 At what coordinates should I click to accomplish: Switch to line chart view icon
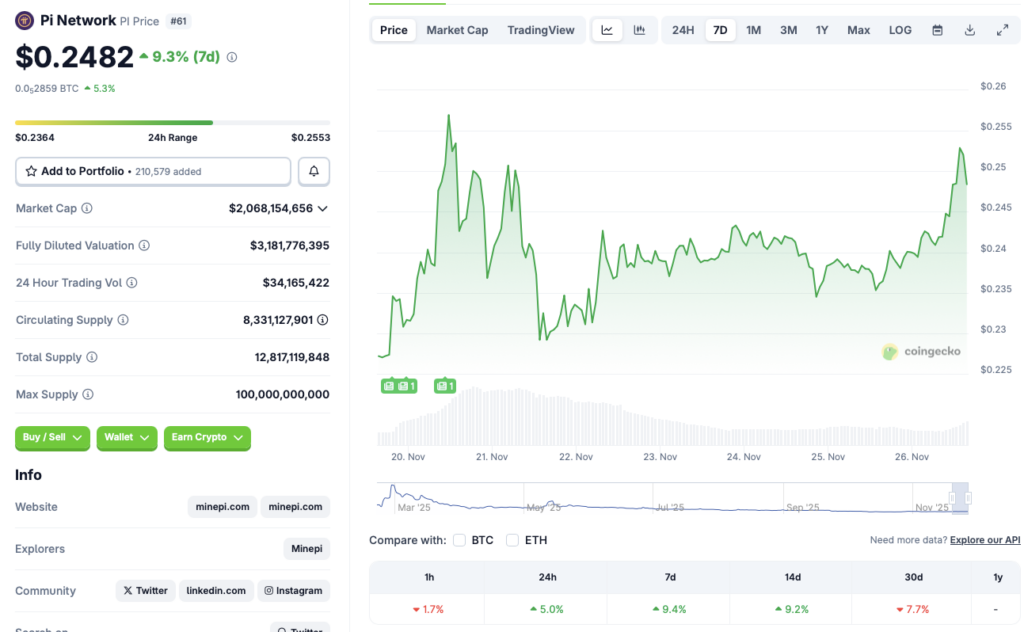tap(607, 30)
